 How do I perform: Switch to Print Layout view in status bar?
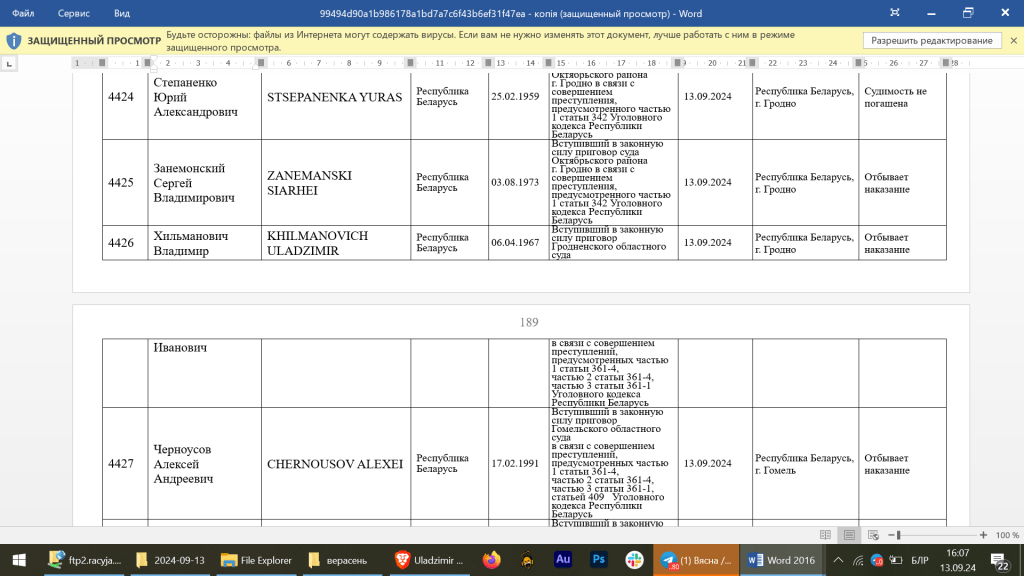[848, 535]
